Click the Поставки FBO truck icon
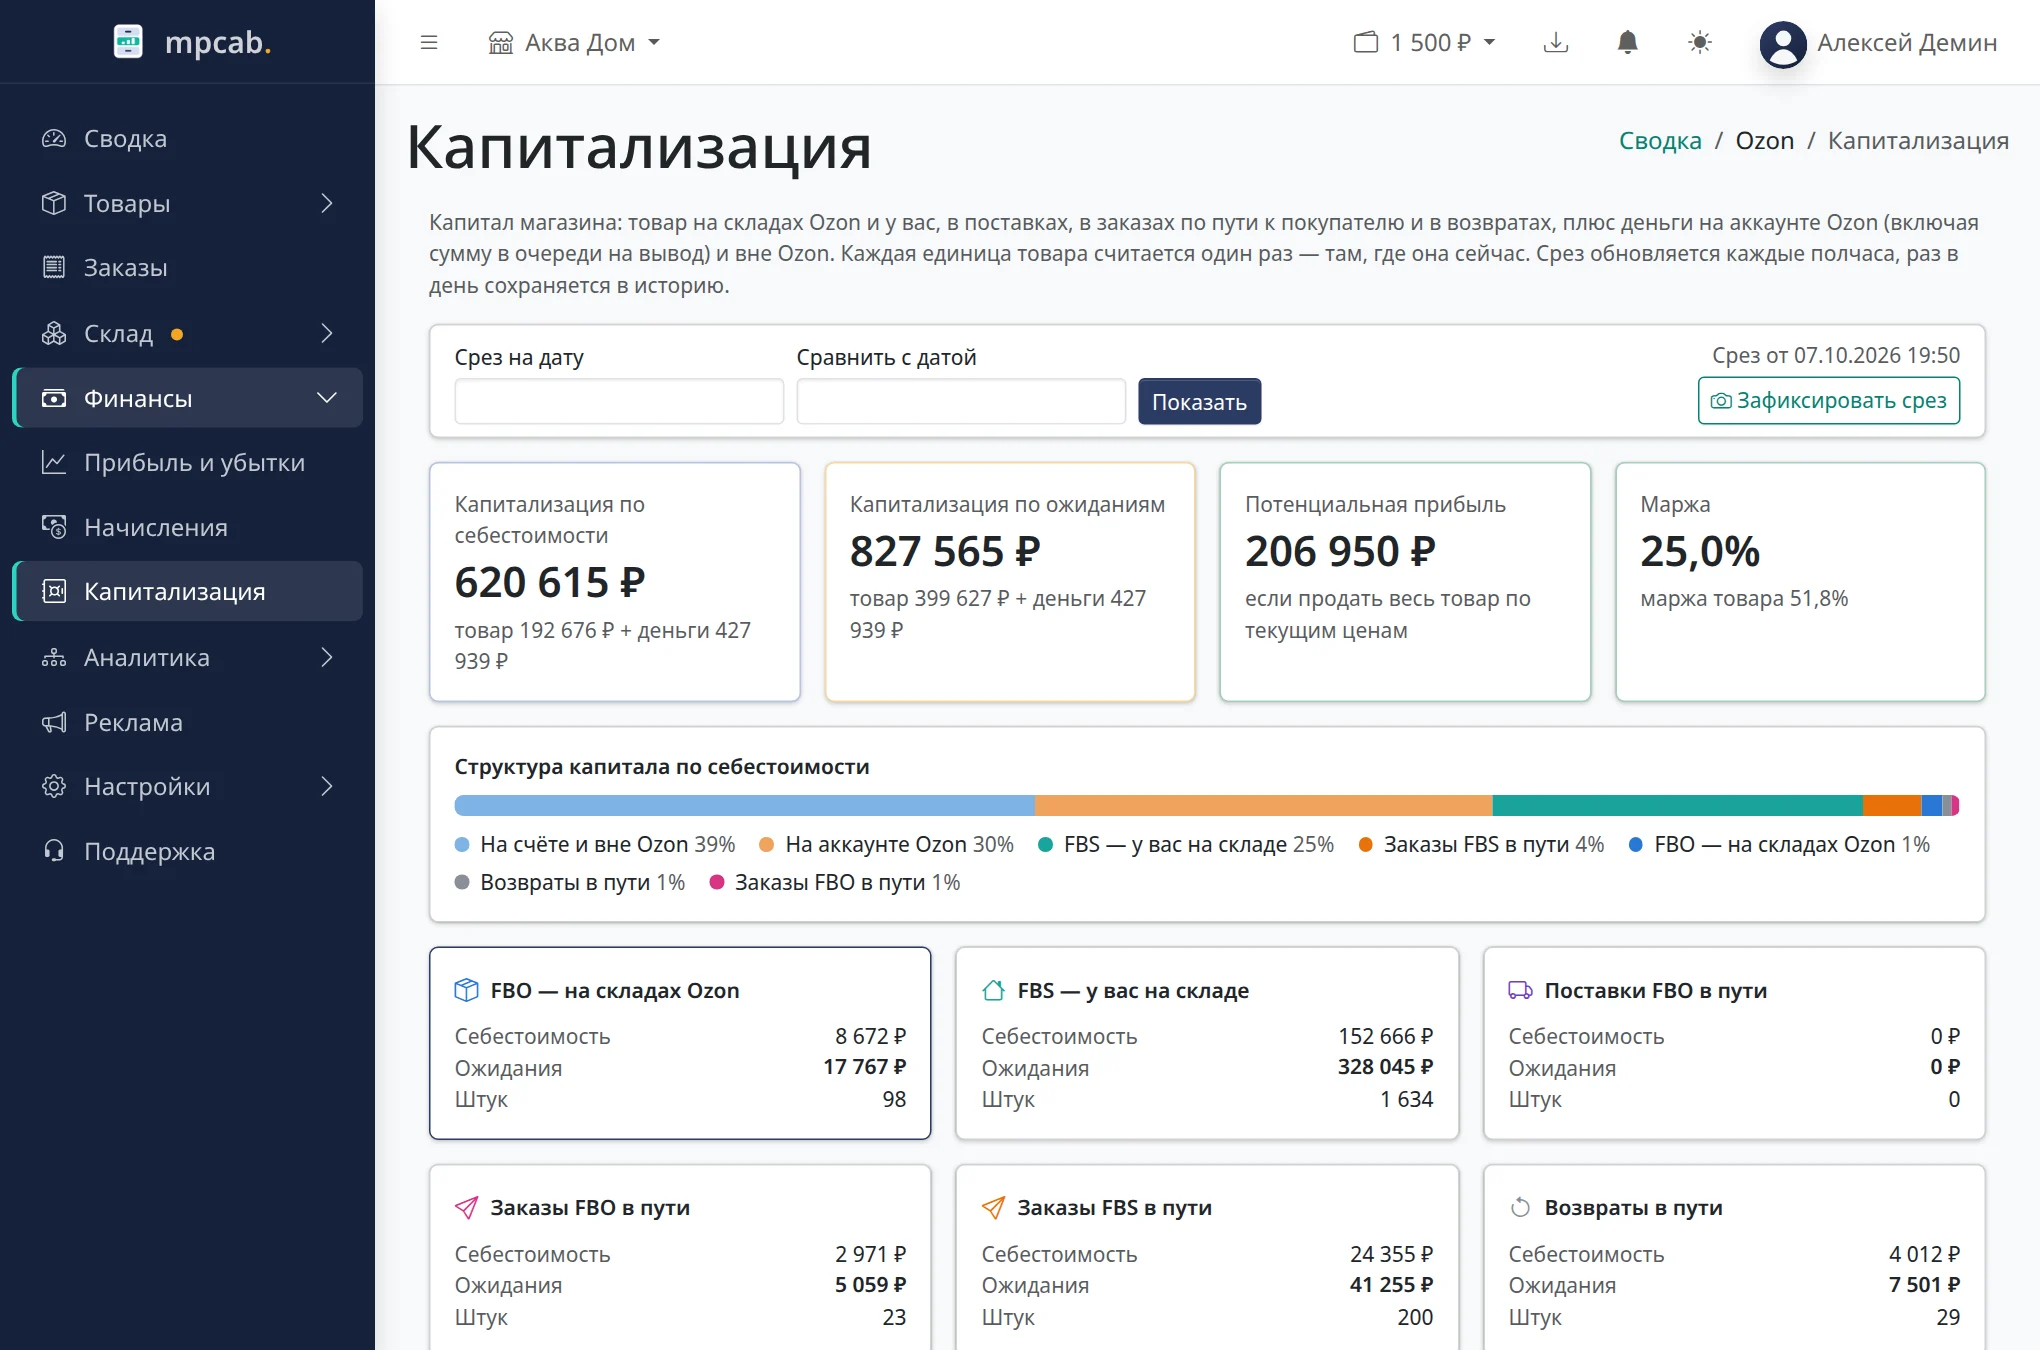Screen dimensions: 2040x1350 click(1520, 990)
